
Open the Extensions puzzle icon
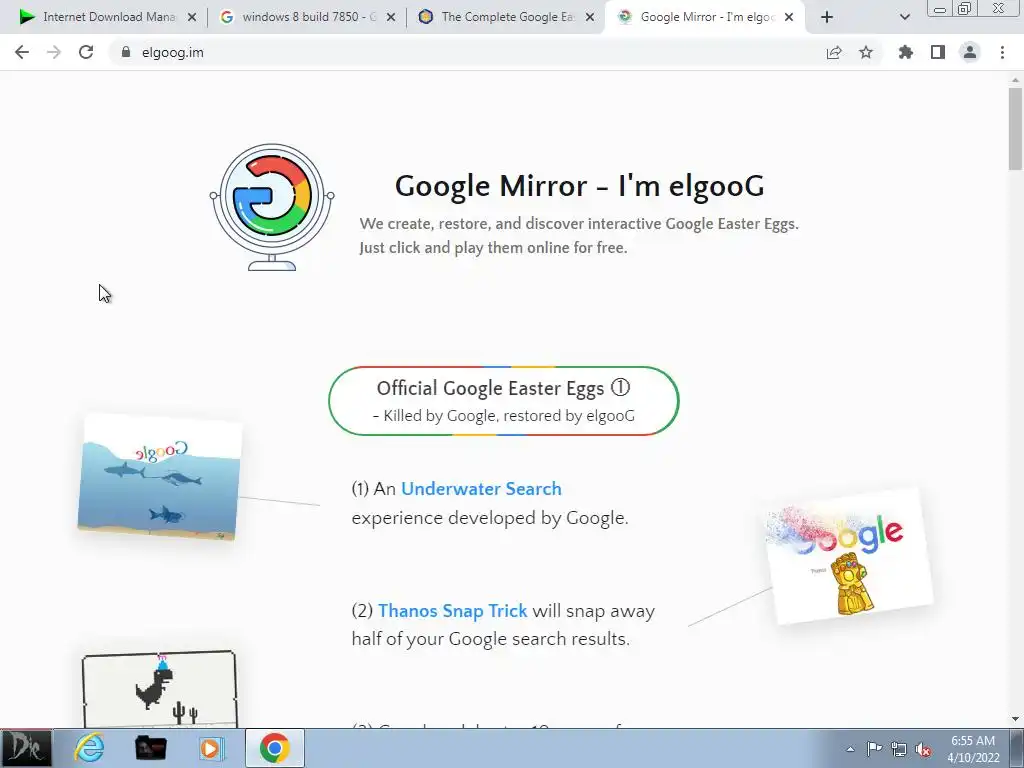click(x=906, y=52)
